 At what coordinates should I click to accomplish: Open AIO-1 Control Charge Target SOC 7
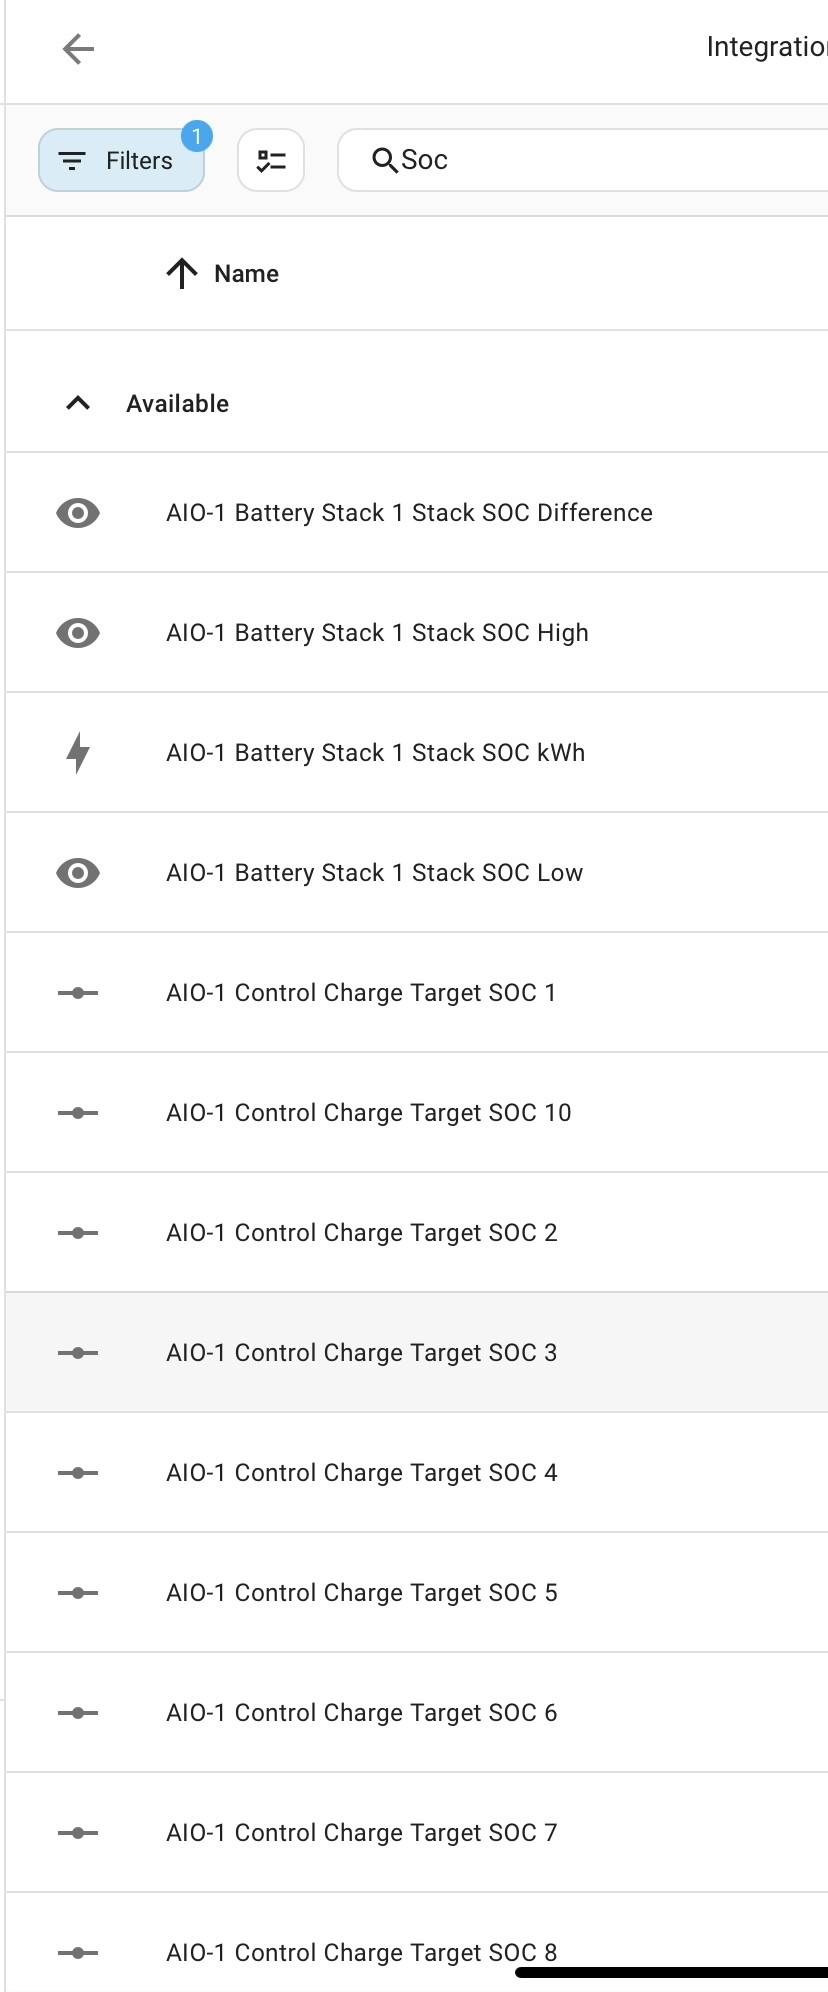point(416,1832)
